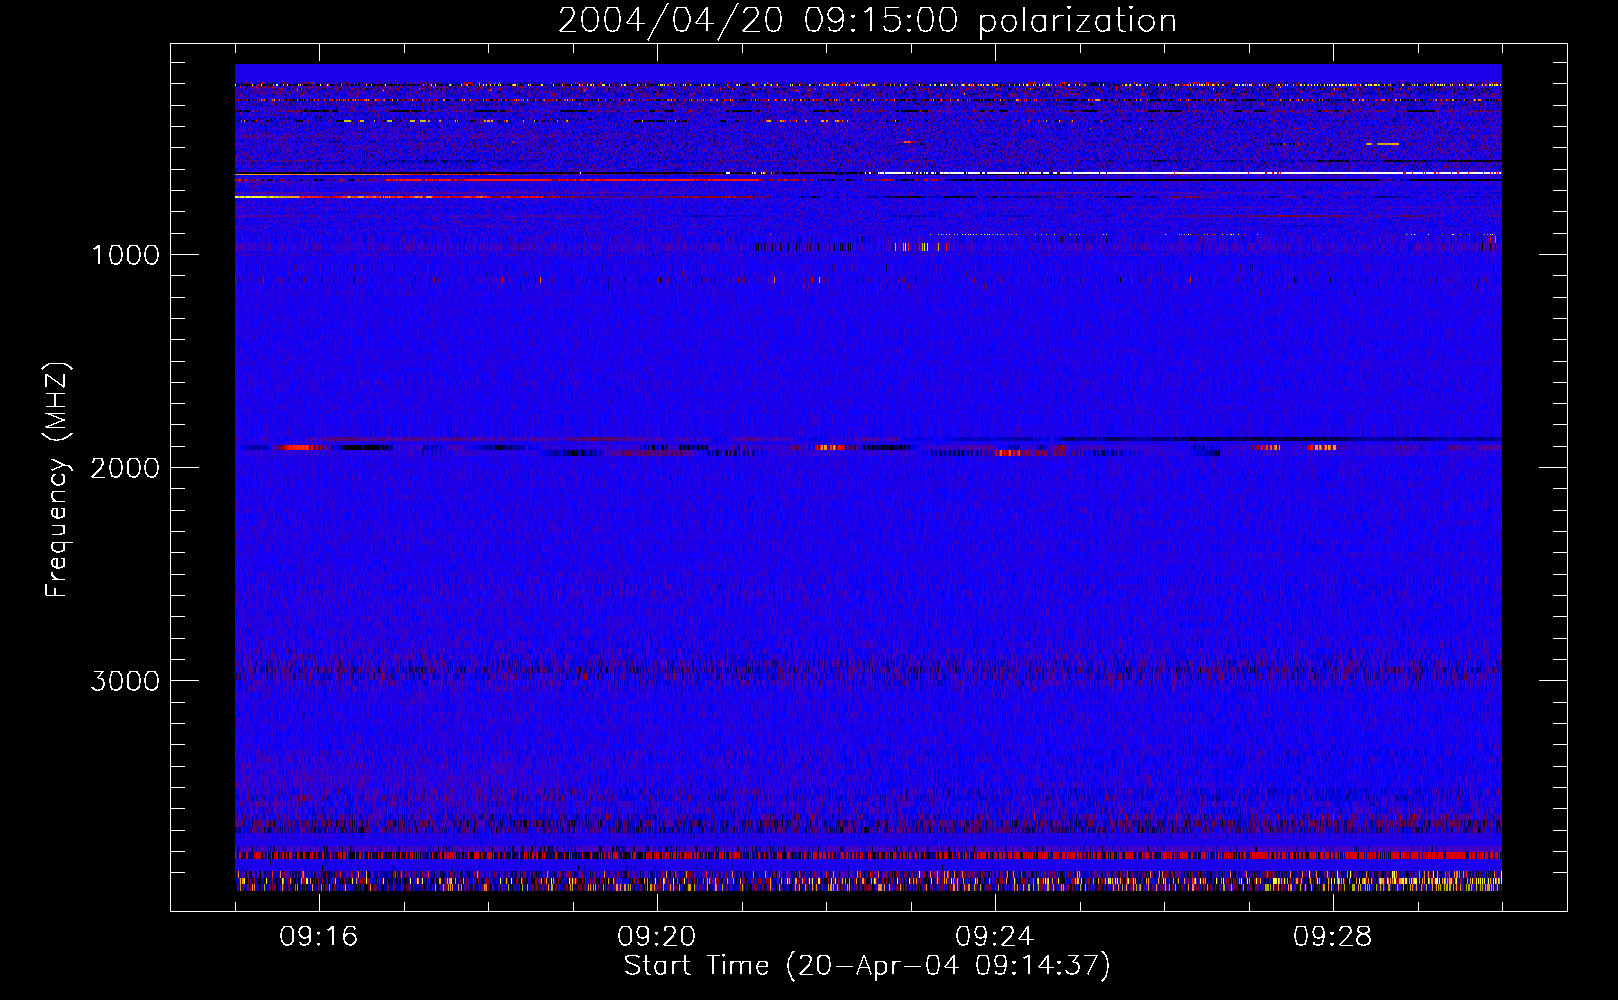The width and height of the screenshot is (1618, 1000).
Task: Click the "1000" frequency tick label
Action: pyautogui.click(x=125, y=255)
